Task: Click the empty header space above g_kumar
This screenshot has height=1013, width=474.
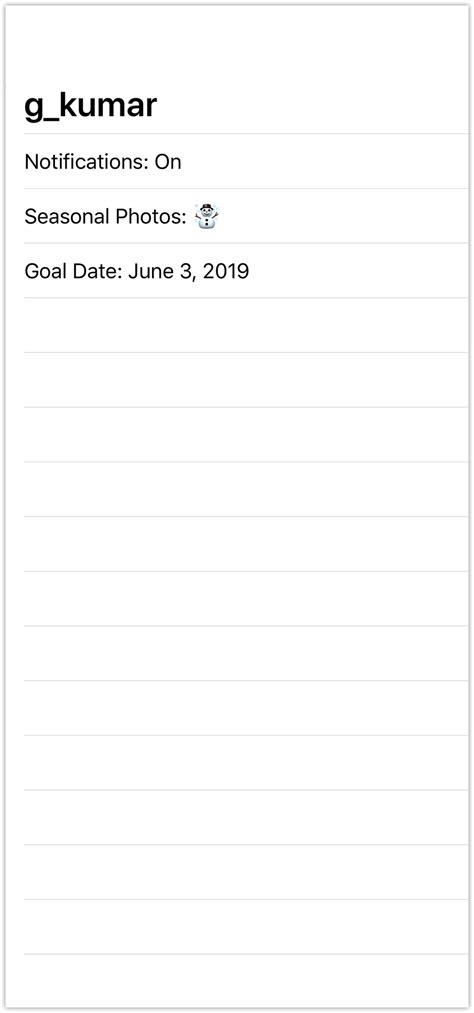Action: click(237, 45)
